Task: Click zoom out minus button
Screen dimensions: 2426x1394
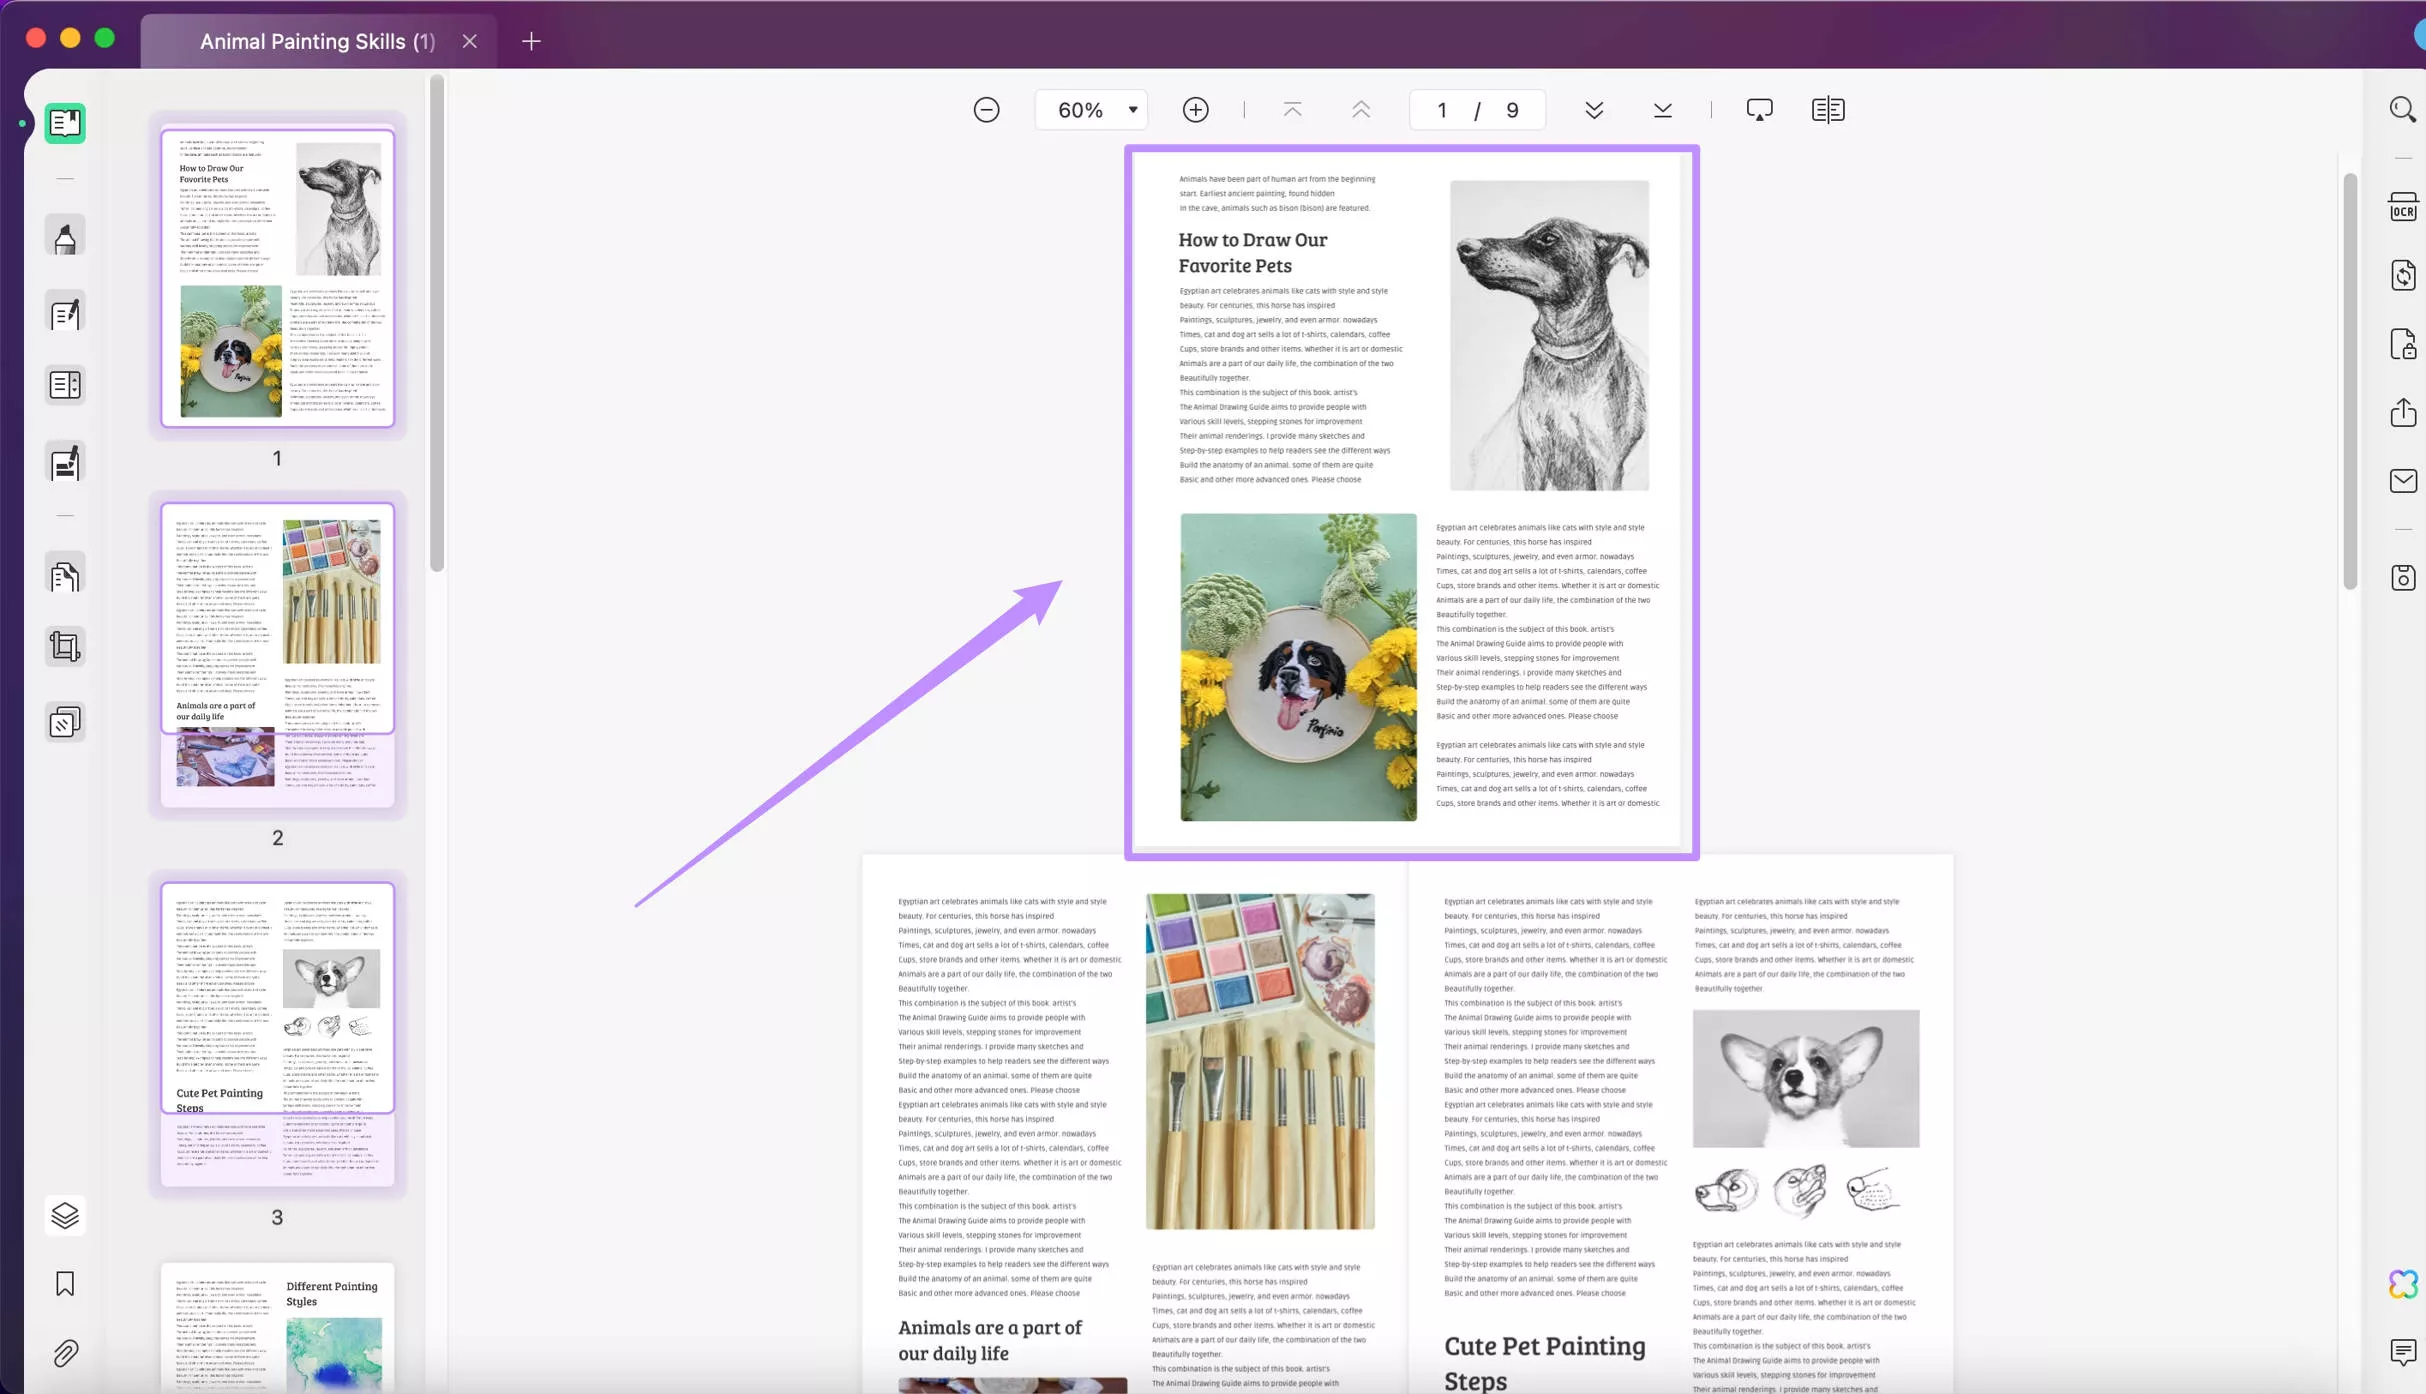Action: coord(985,108)
